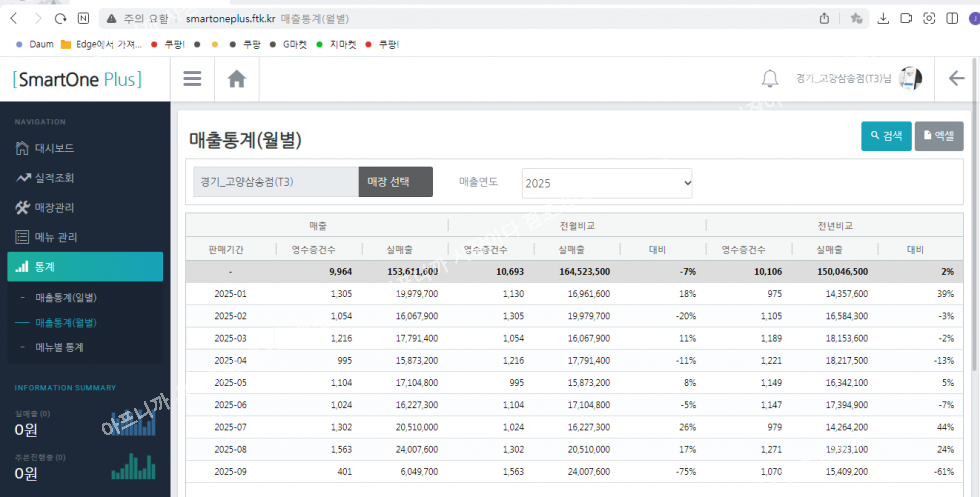980x497 pixels.
Task: Click the 매장 선택 button
Action: coord(395,182)
